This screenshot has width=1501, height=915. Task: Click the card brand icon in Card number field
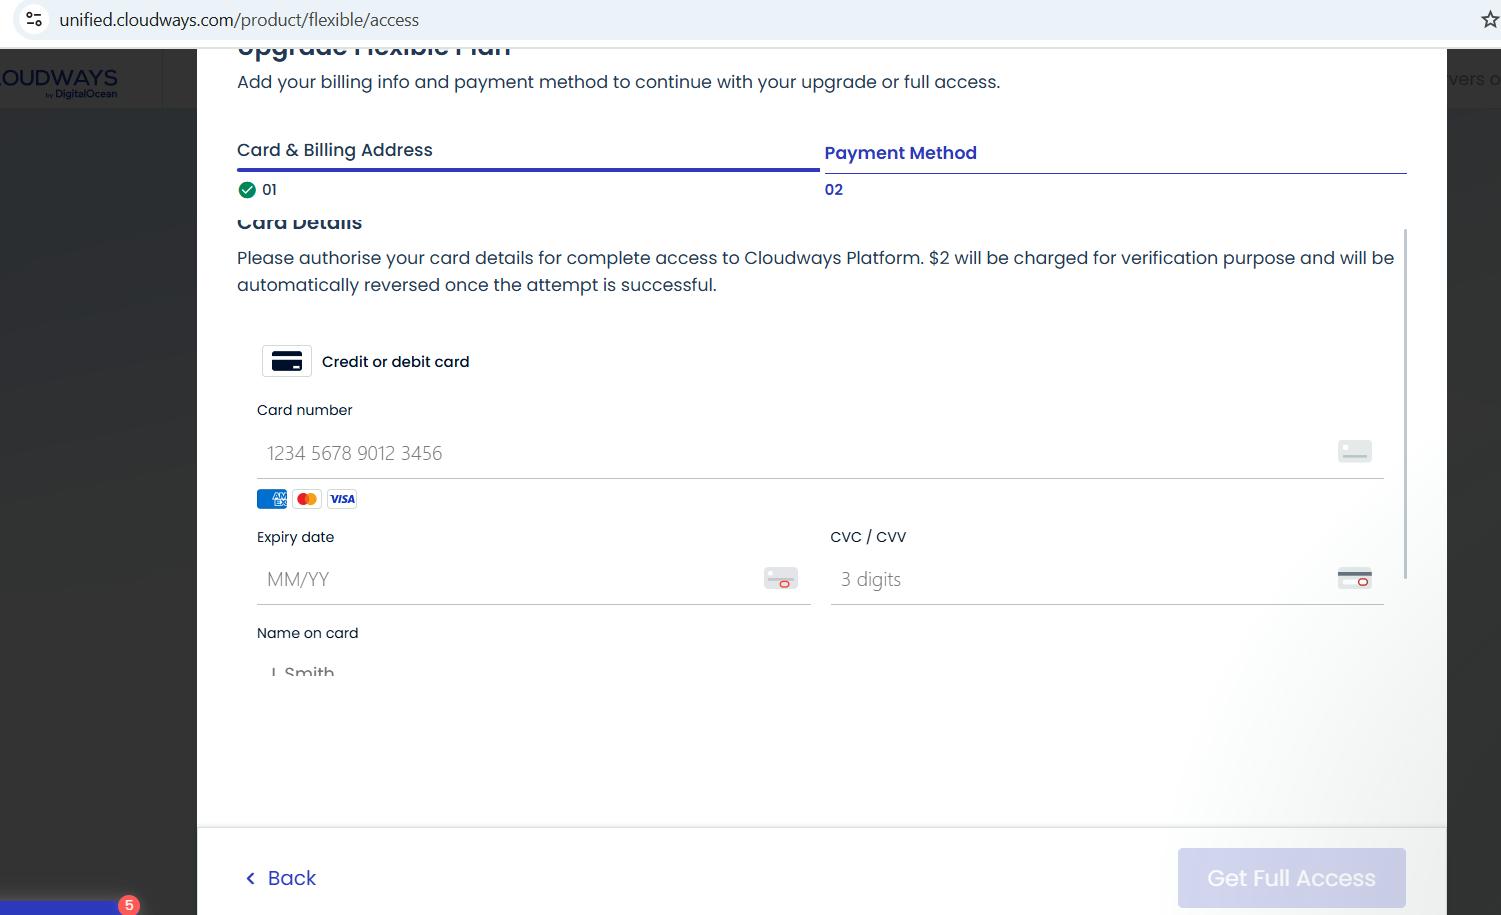1354,452
